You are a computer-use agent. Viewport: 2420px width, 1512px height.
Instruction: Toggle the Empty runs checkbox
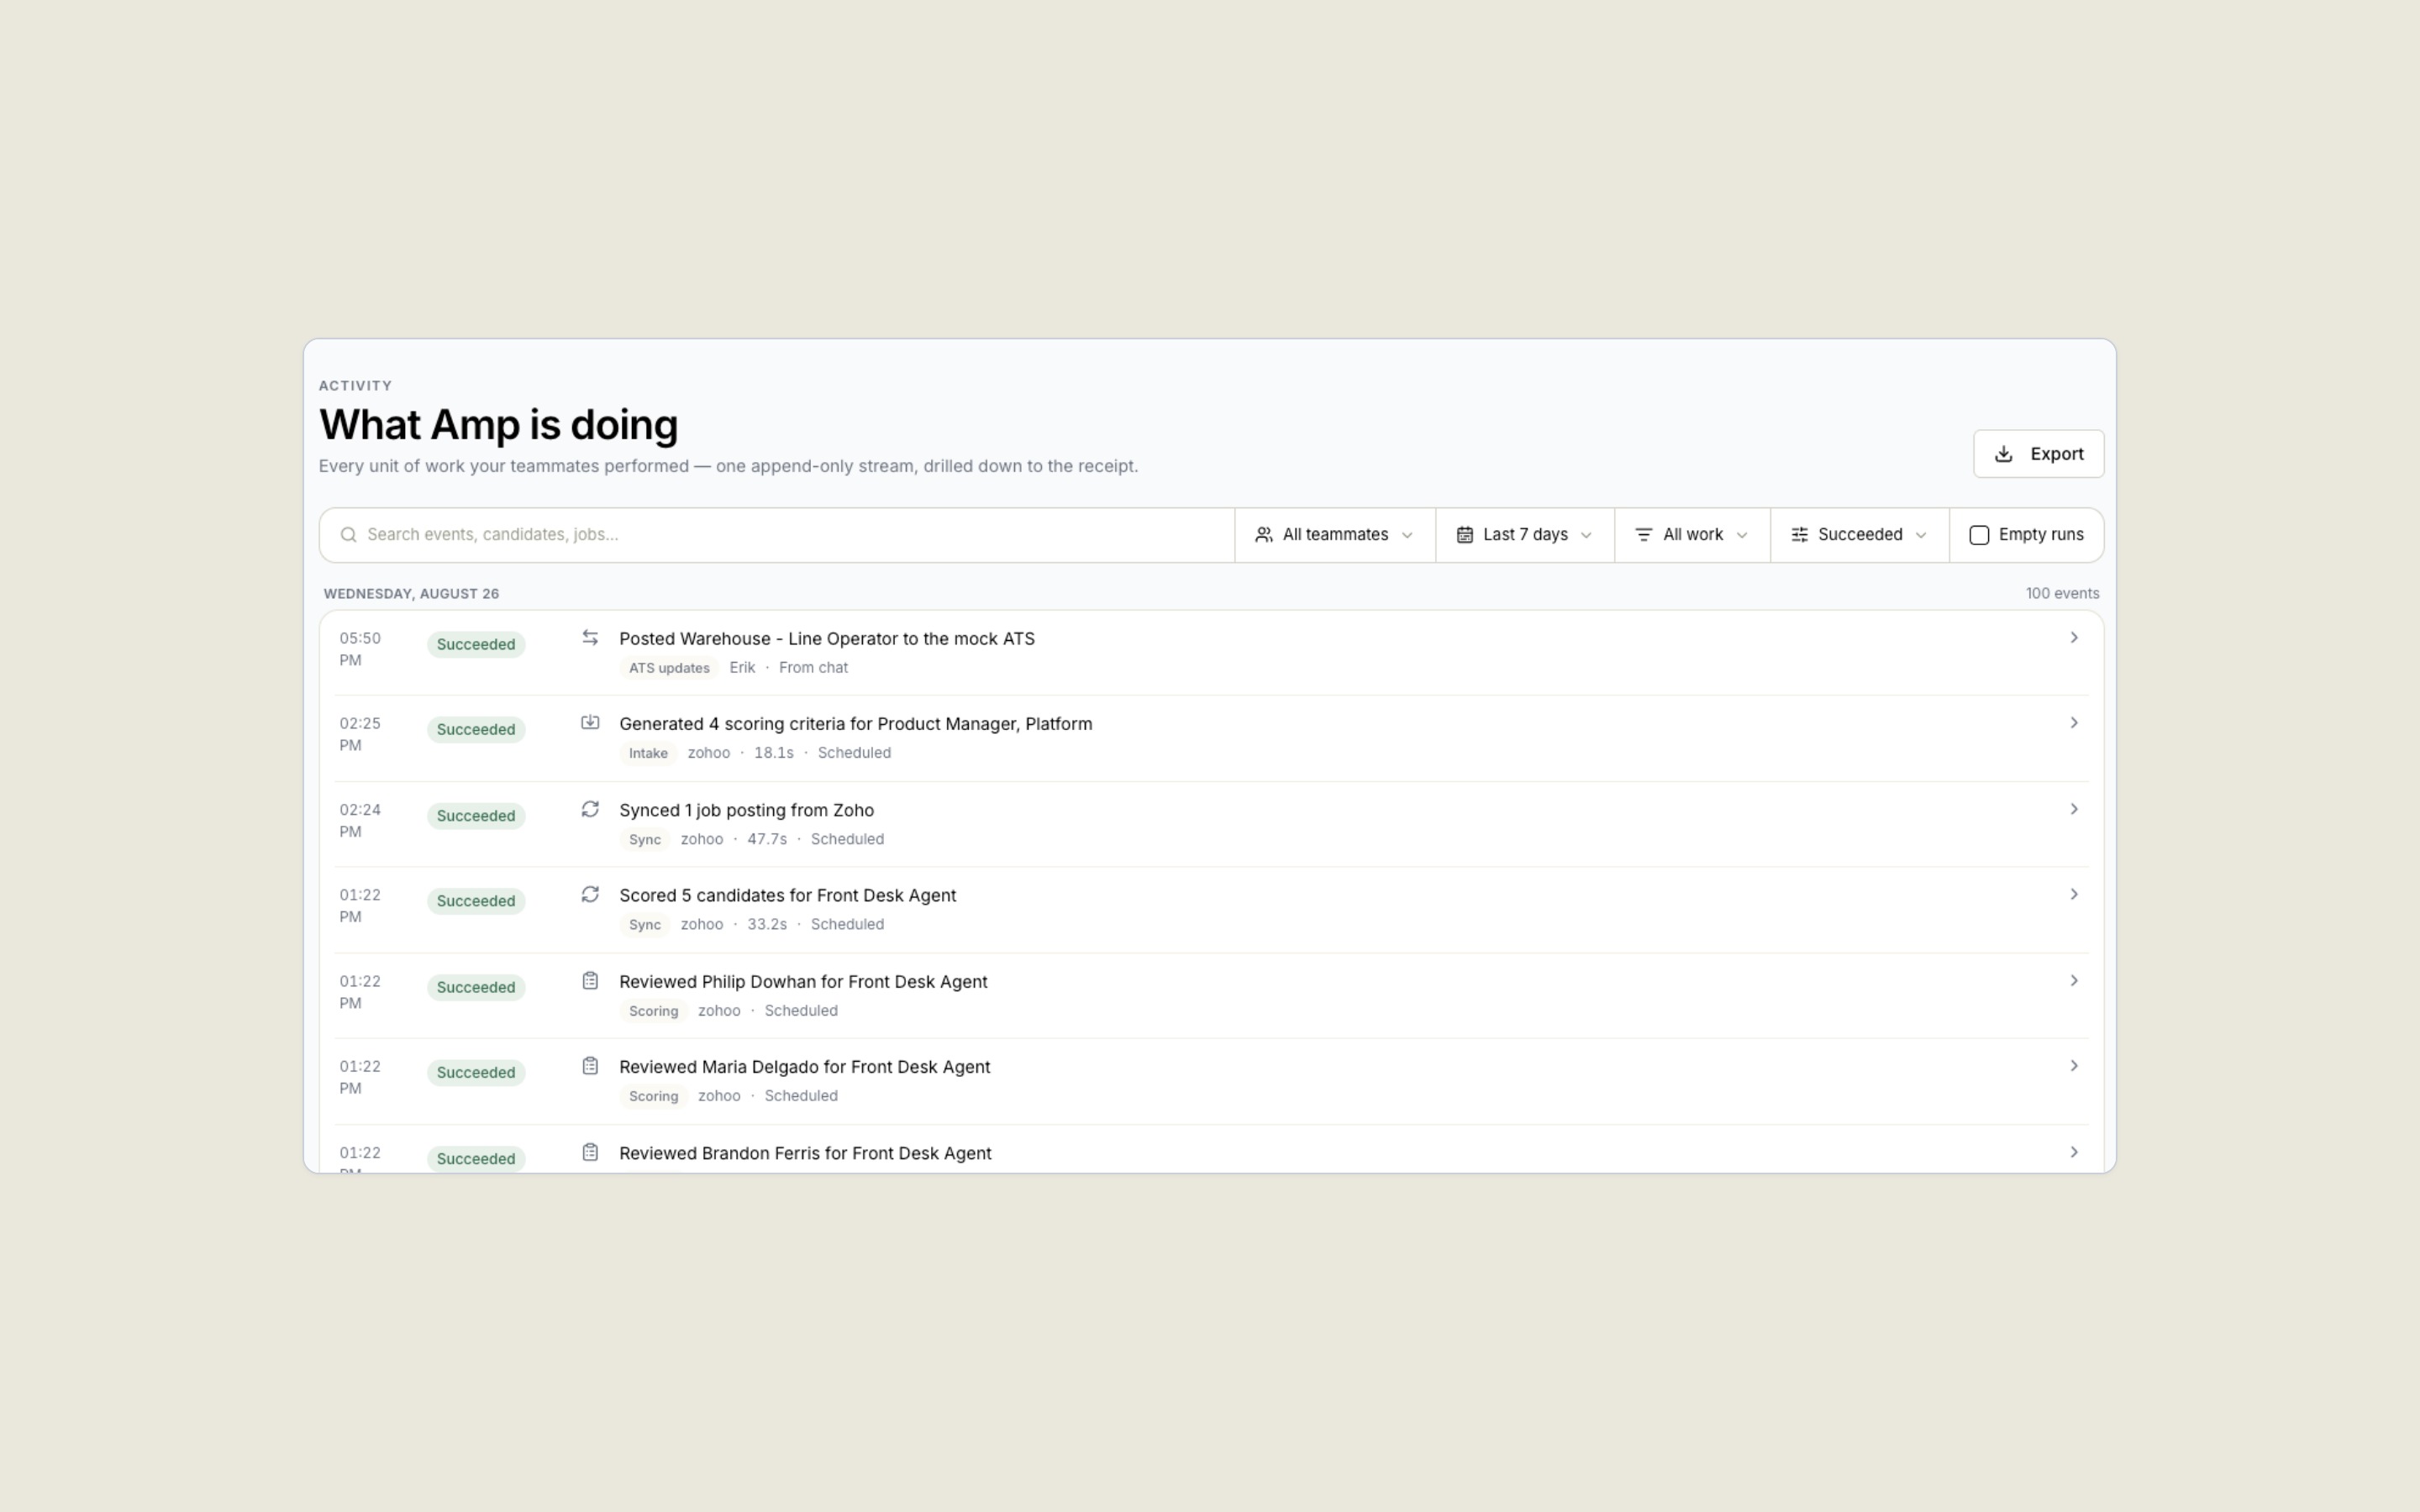tap(1979, 535)
